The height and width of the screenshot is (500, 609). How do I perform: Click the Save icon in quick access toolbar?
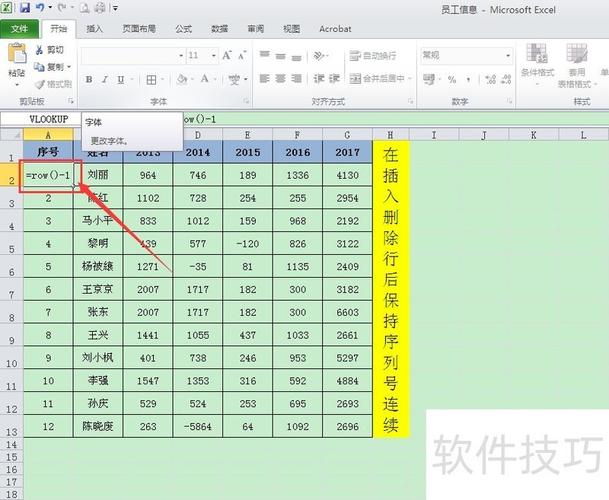point(25,7)
